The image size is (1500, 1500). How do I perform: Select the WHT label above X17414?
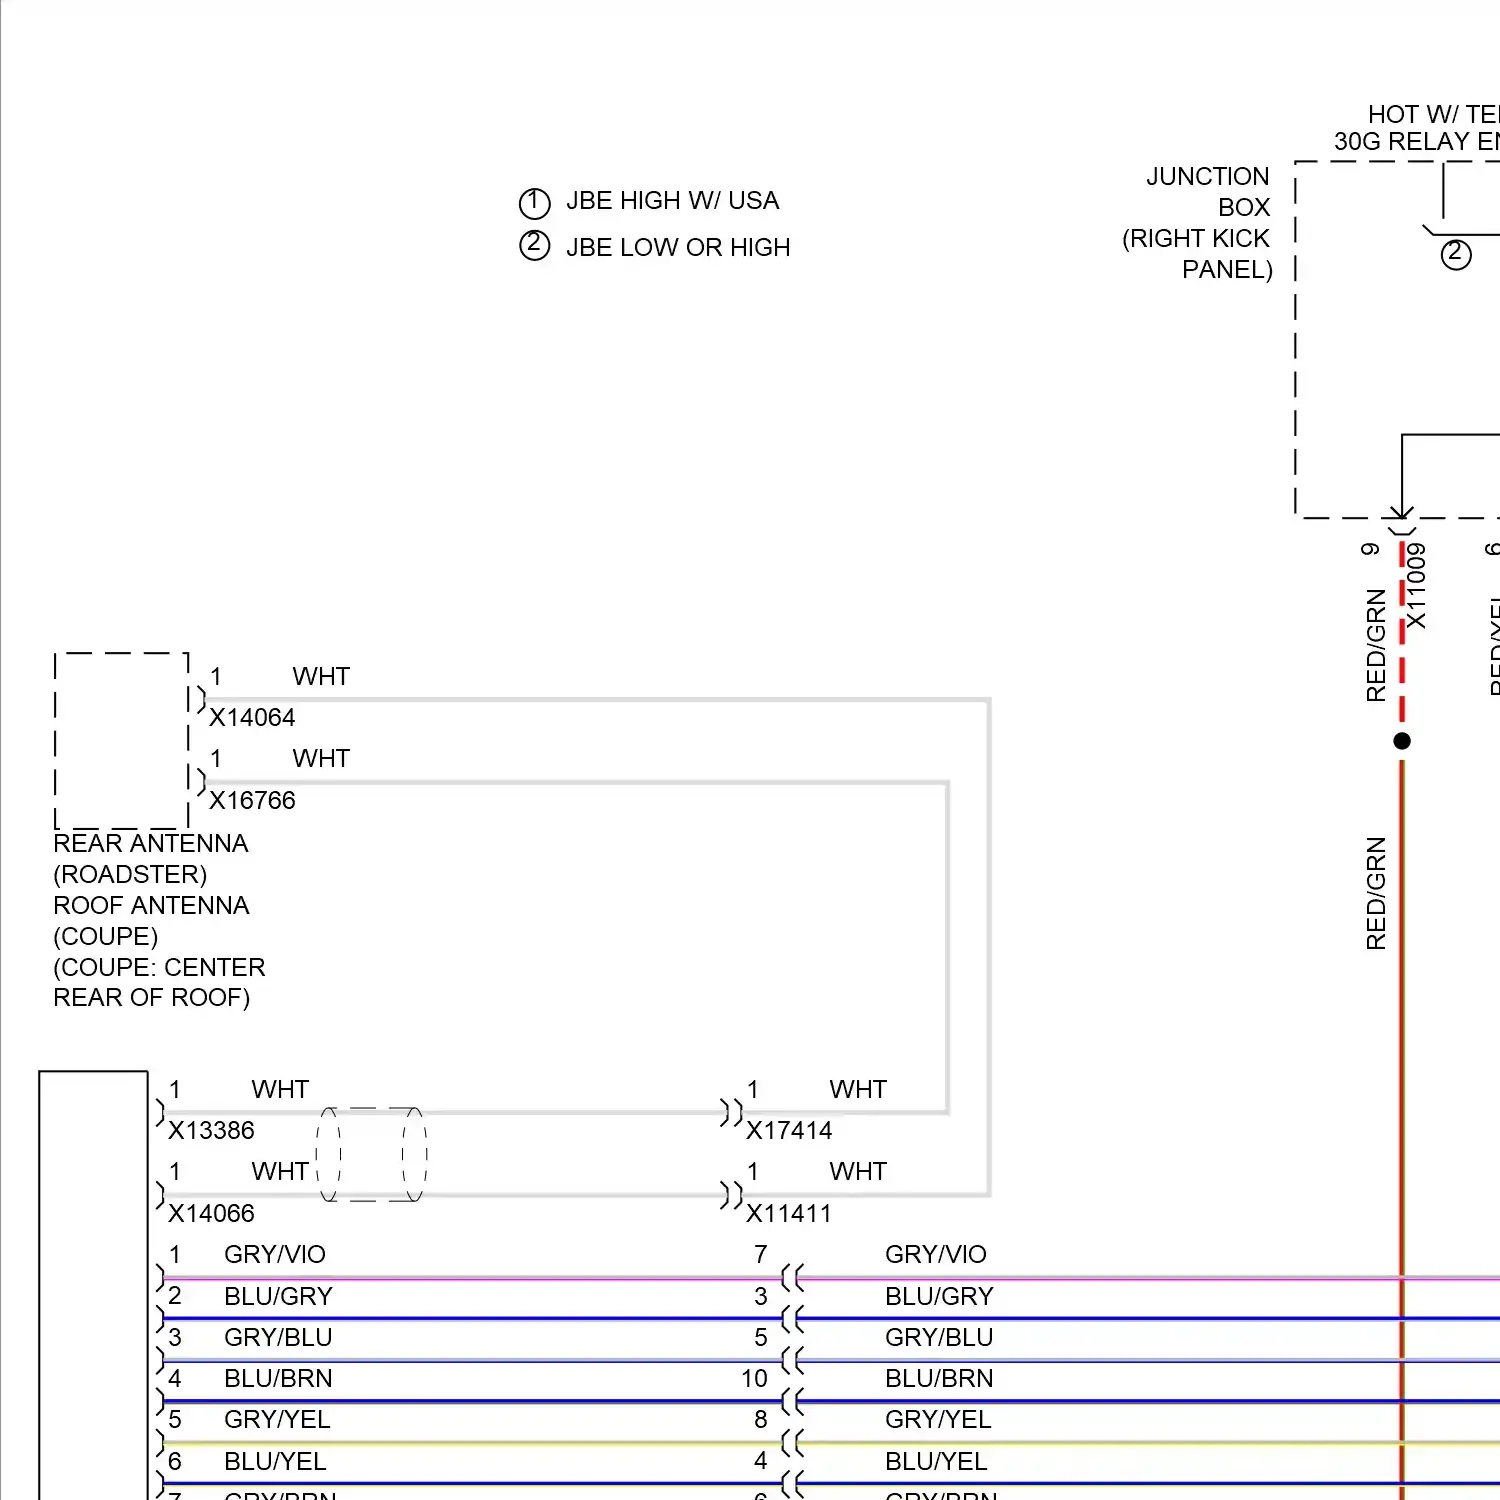tap(858, 1090)
